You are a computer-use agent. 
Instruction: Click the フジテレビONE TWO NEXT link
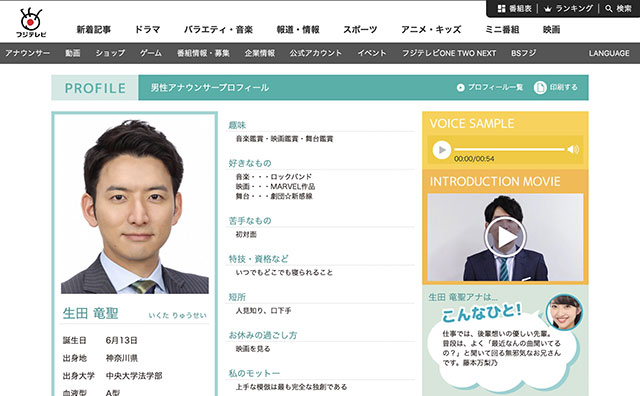click(x=449, y=53)
